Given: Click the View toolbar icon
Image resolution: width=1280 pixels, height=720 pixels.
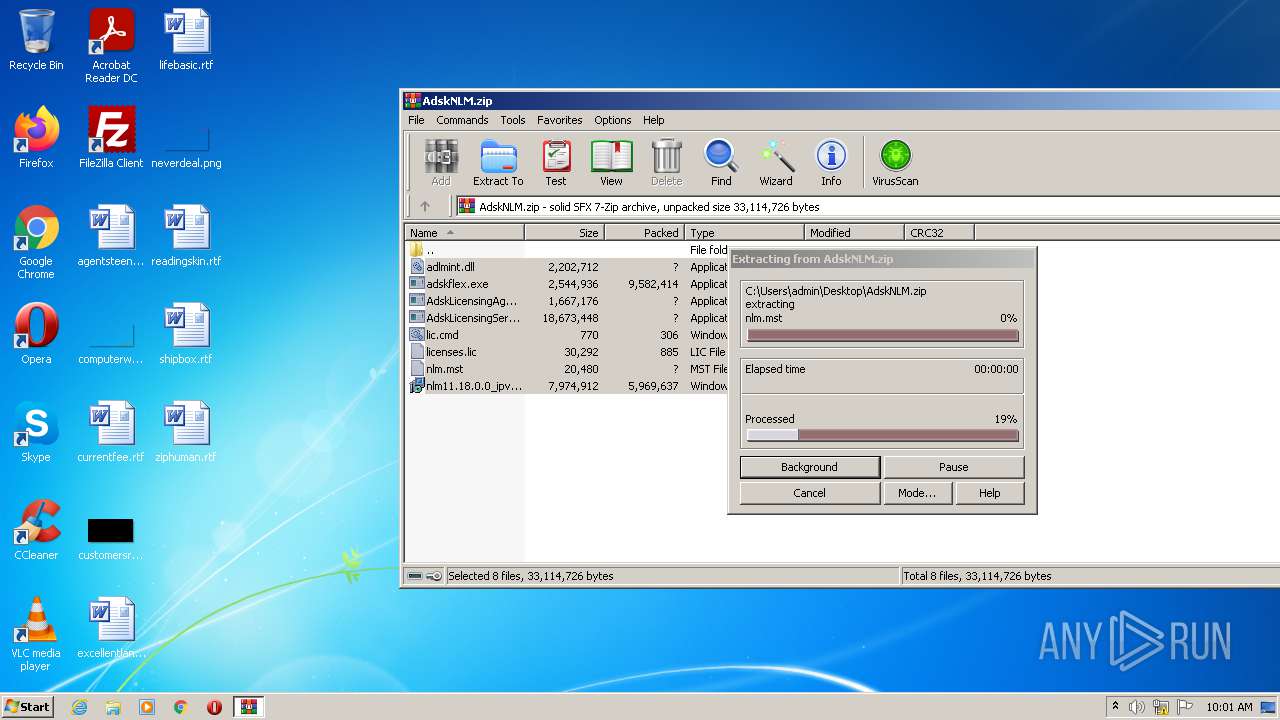Looking at the screenshot, I should pyautogui.click(x=611, y=162).
